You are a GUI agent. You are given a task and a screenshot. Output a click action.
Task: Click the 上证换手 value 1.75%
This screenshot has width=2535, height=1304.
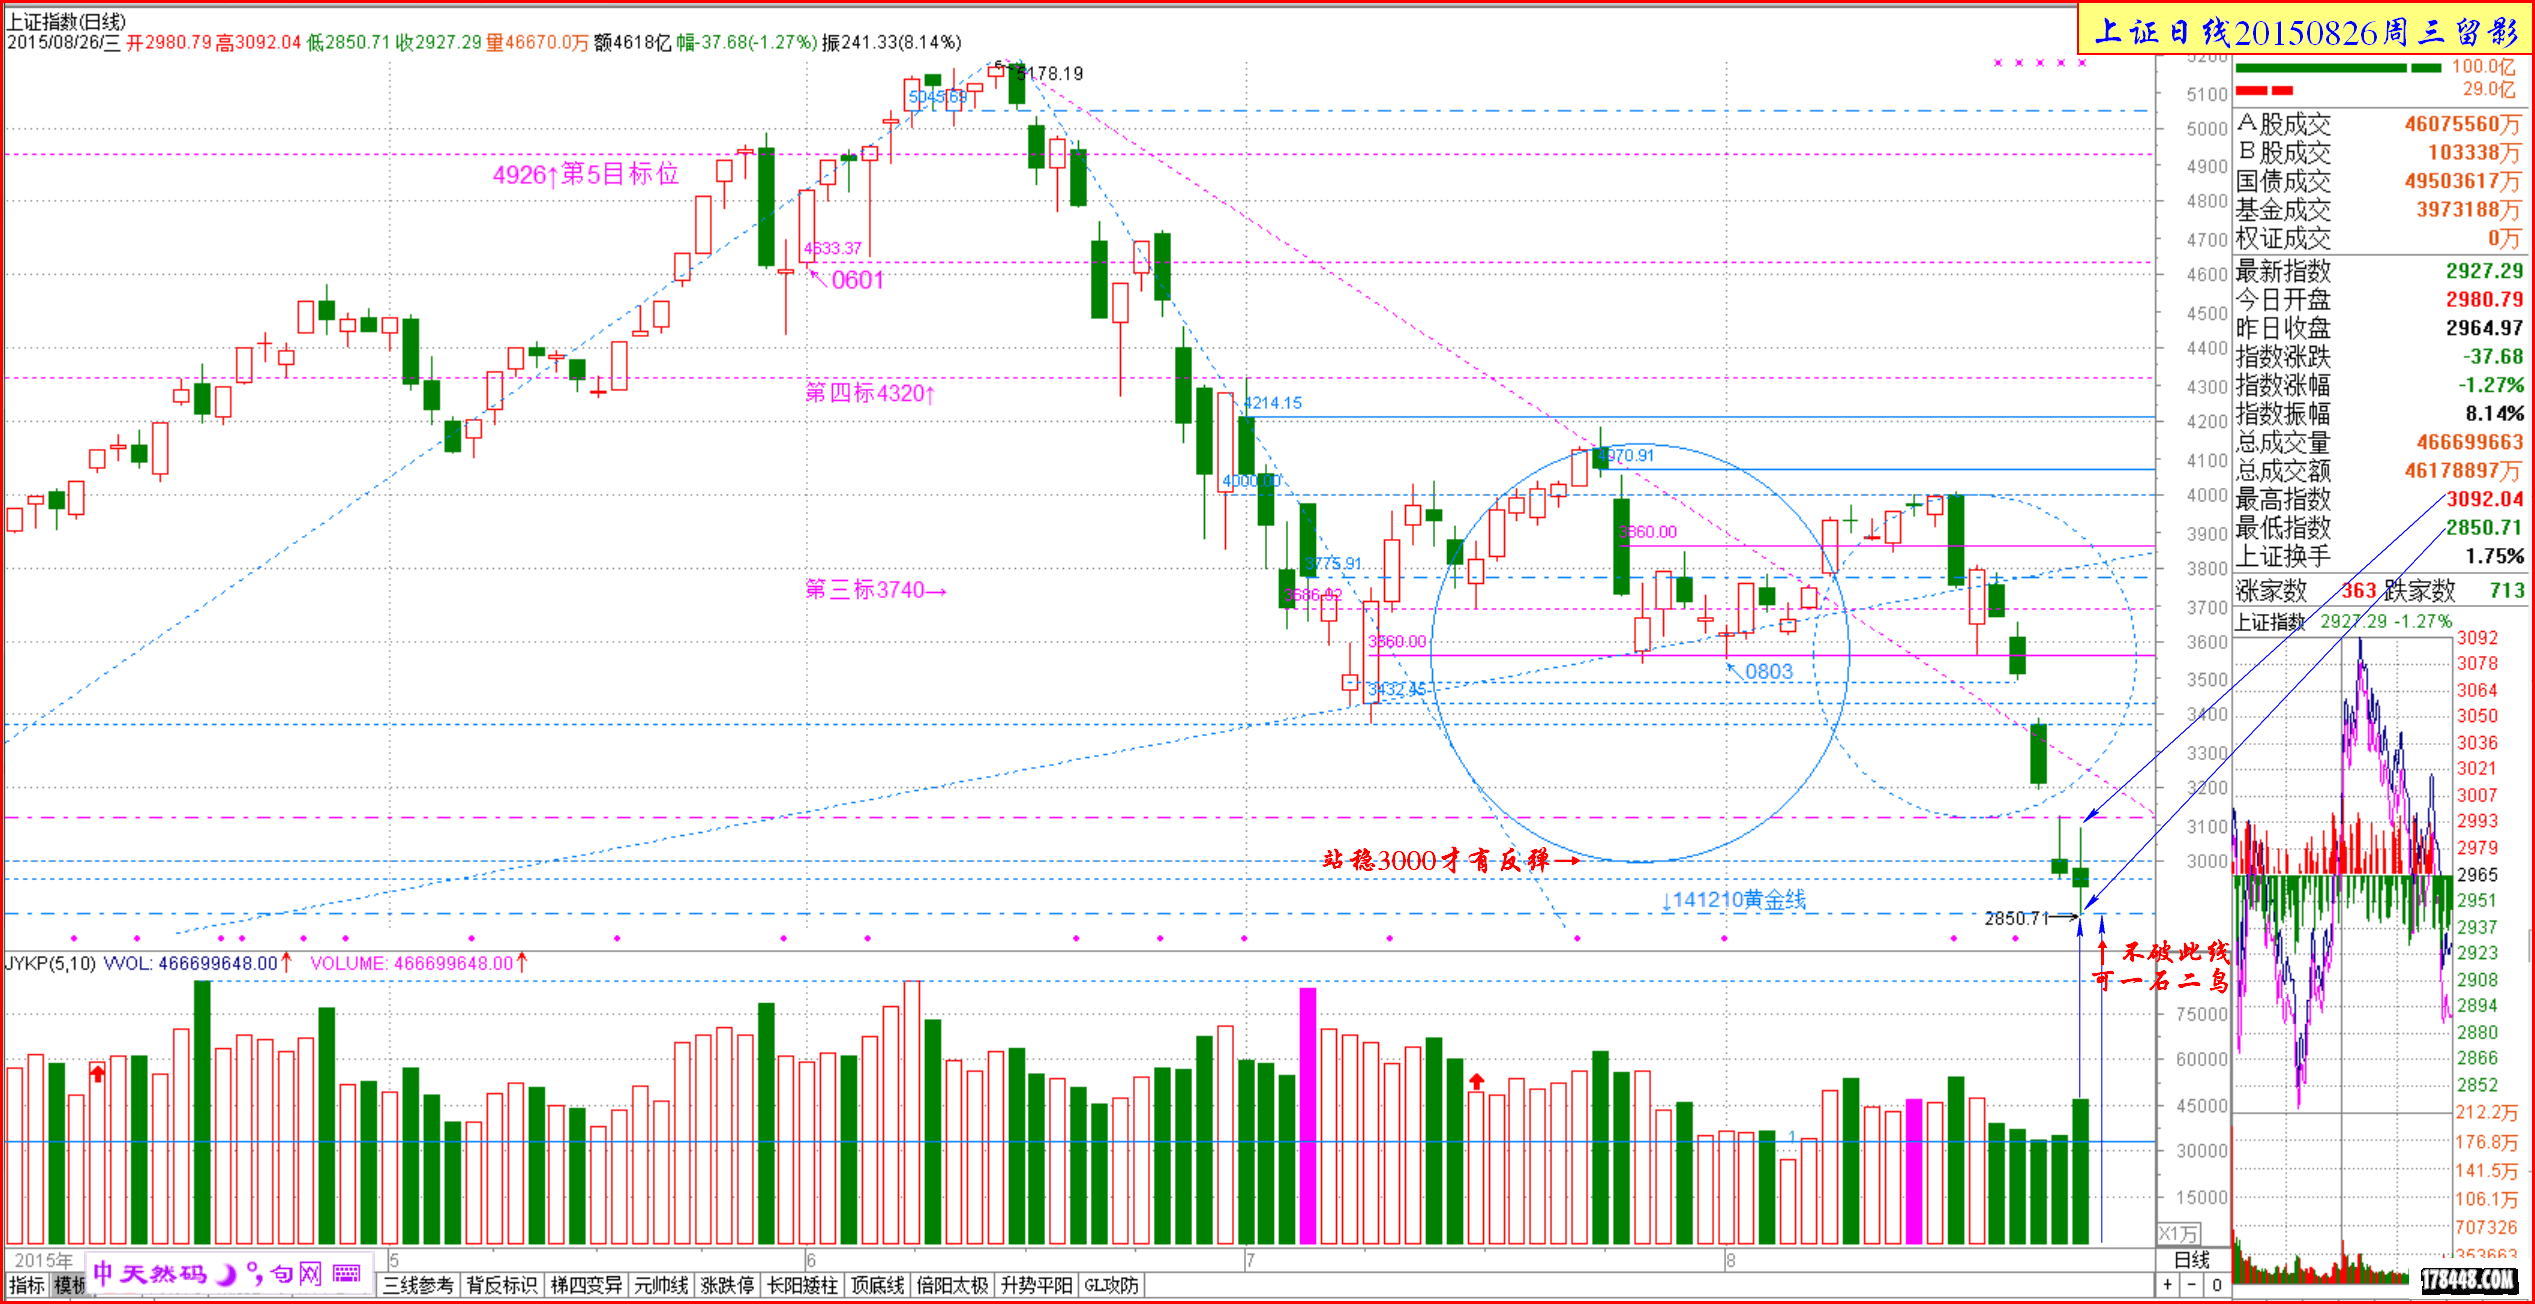(2494, 556)
